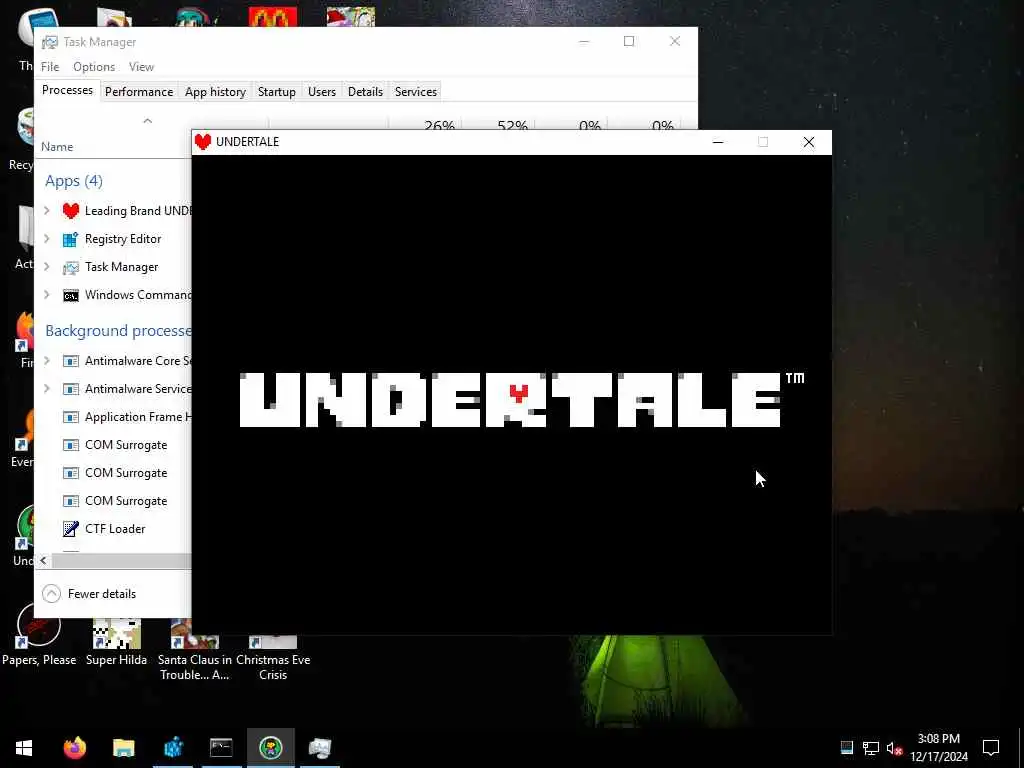This screenshot has width=1024, height=768.
Task: Click the red heart icon in UNDERTALE title bar
Action: 203,142
